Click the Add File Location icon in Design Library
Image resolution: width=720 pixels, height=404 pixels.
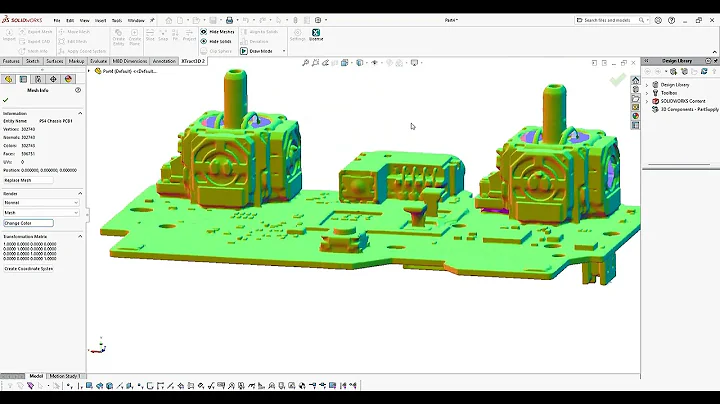[684, 72]
